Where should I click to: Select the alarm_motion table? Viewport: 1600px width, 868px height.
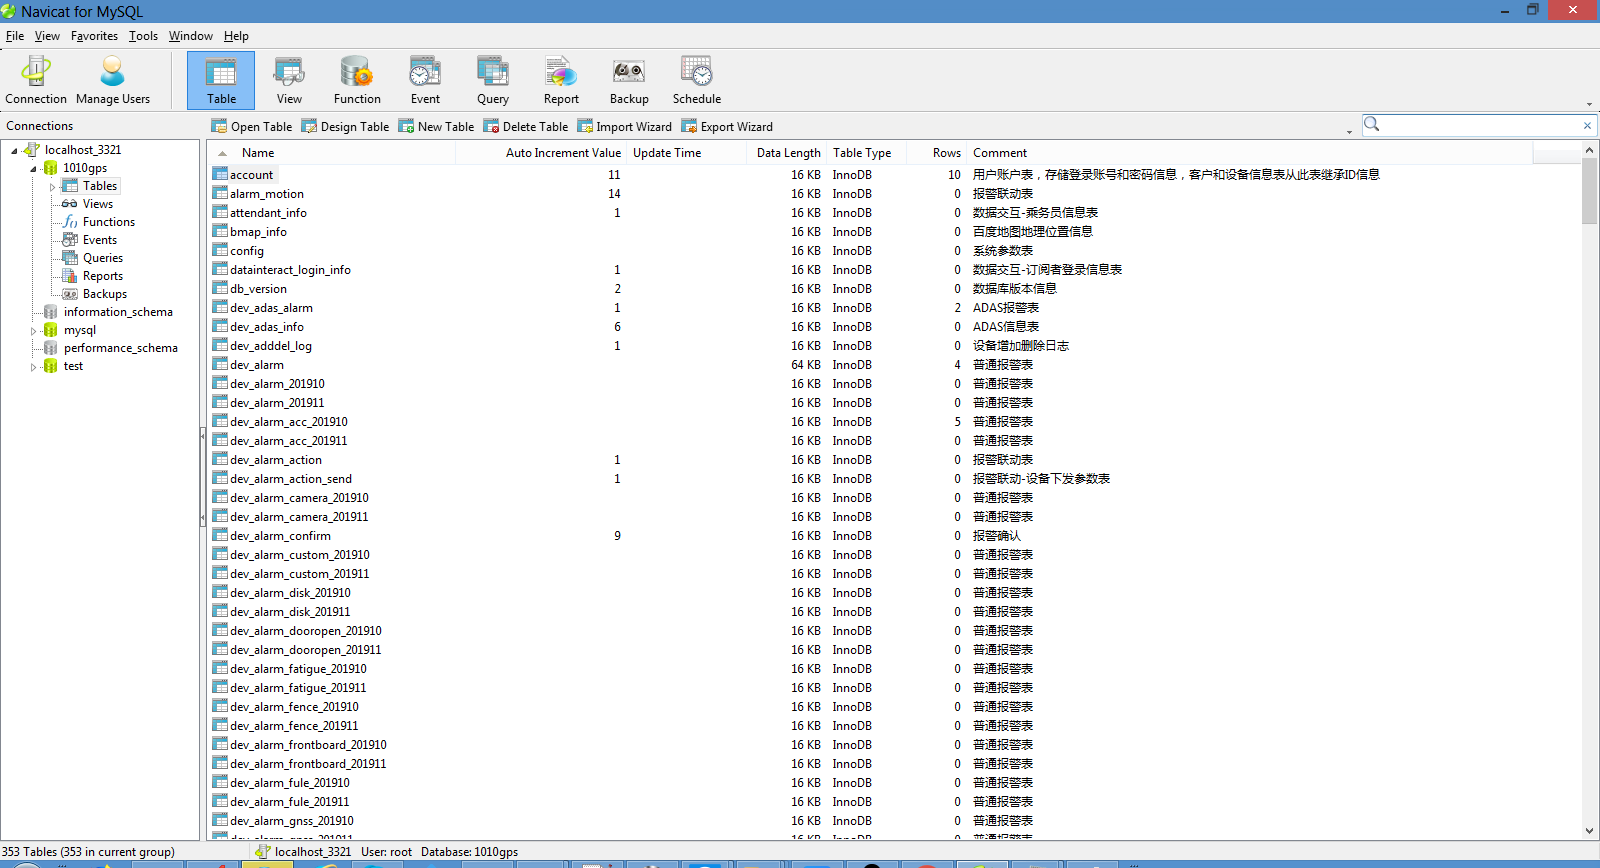point(266,194)
